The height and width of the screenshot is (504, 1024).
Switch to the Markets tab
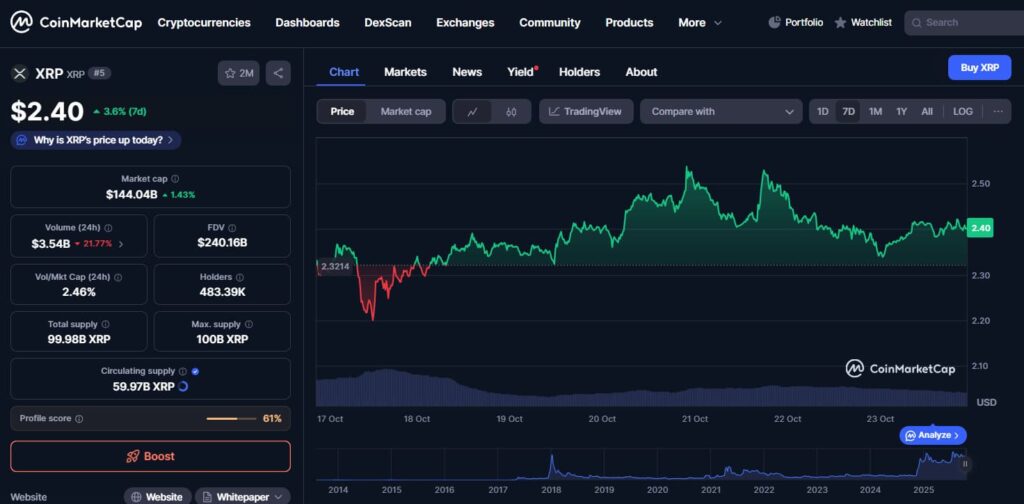pyautogui.click(x=405, y=72)
